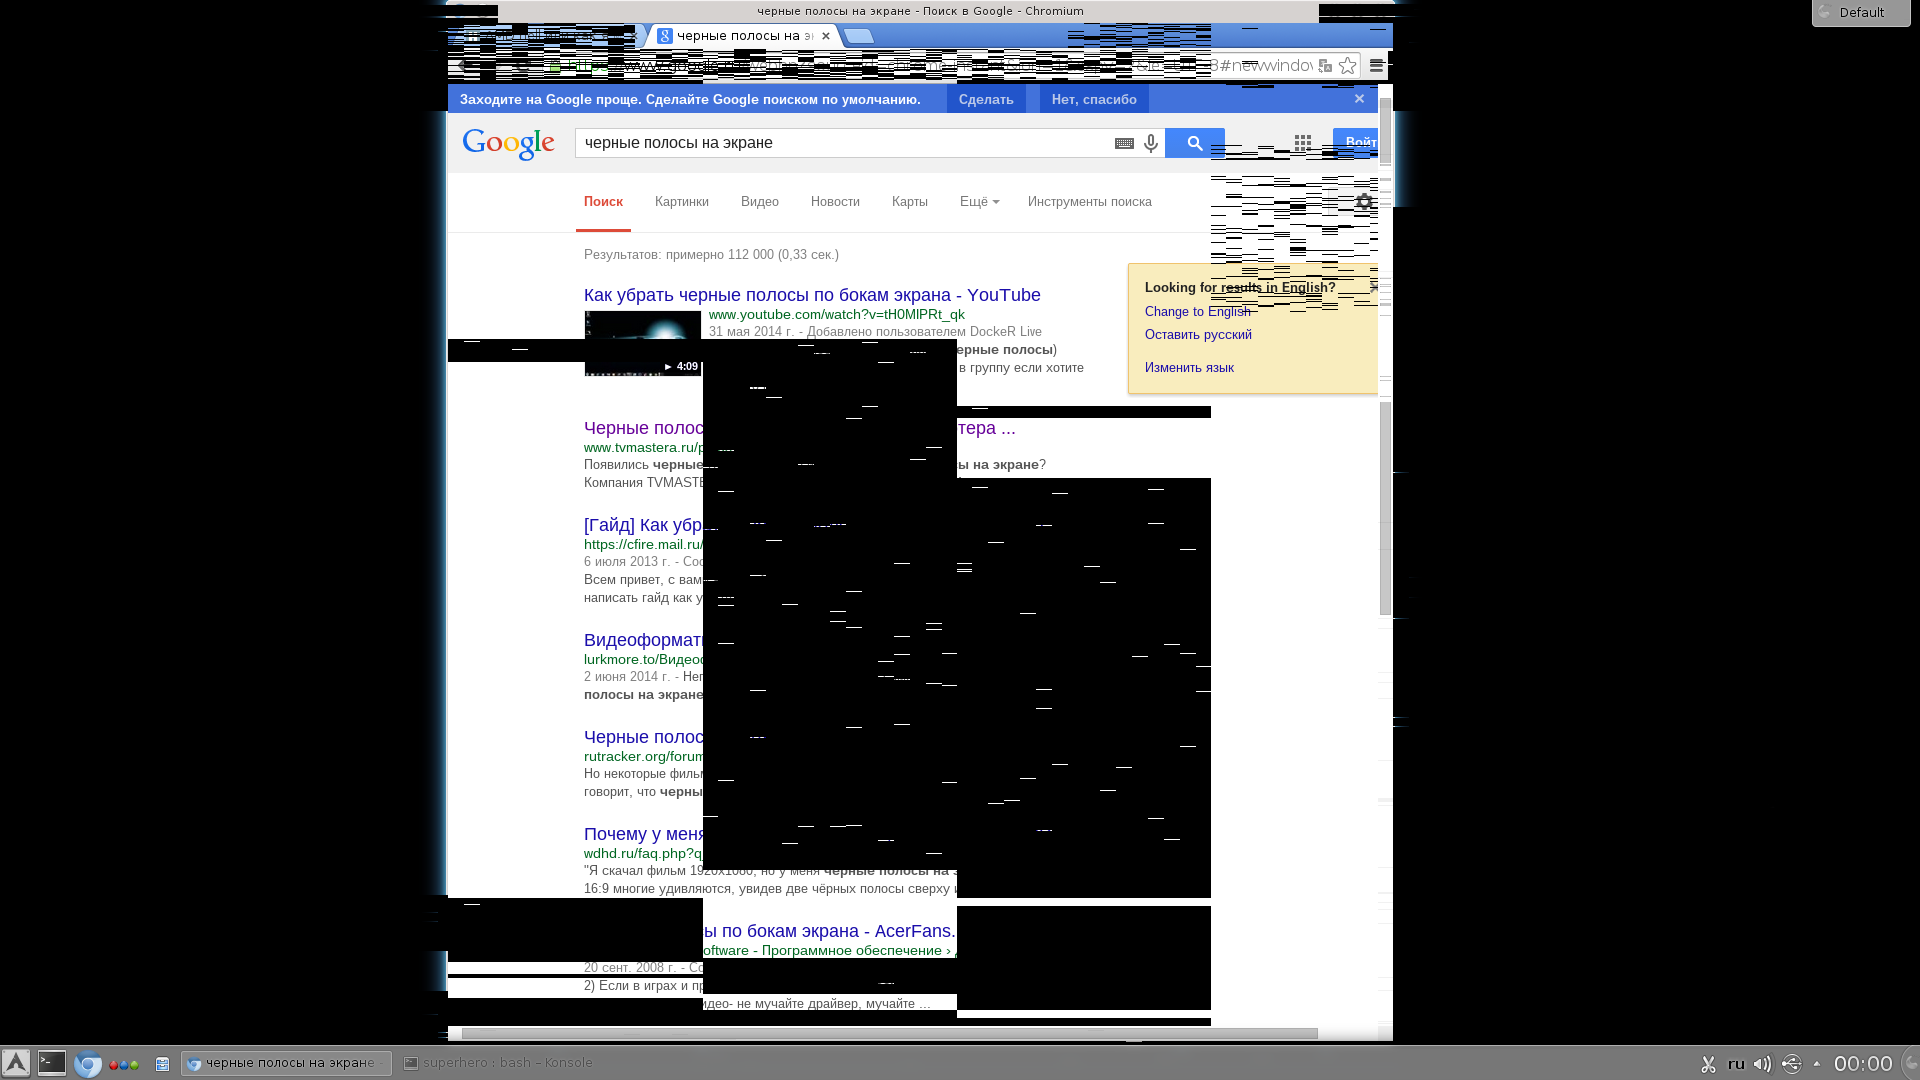Click the panel toolbox icon at the taskbar's right end
Viewport: 1920px width, 1080px height.
pyautogui.click(x=1910, y=1063)
